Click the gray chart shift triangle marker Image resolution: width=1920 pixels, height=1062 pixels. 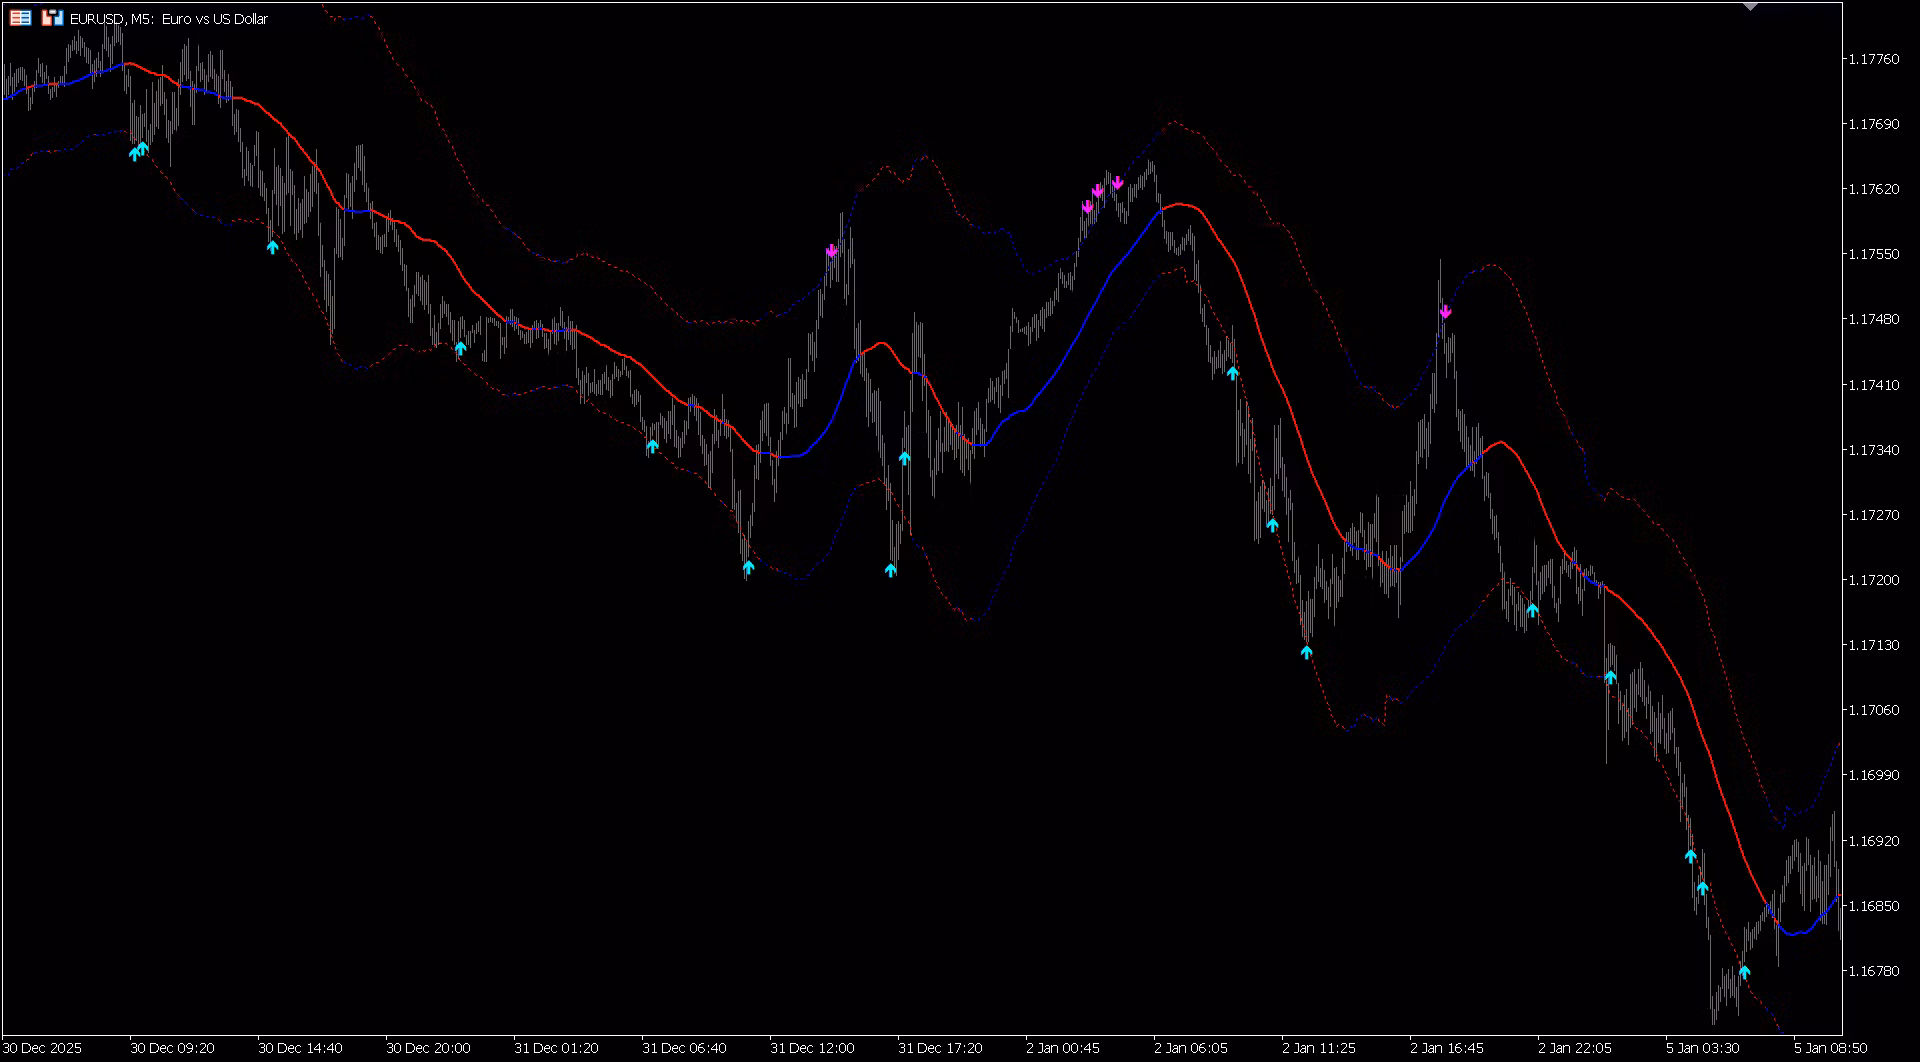(1750, 7)
